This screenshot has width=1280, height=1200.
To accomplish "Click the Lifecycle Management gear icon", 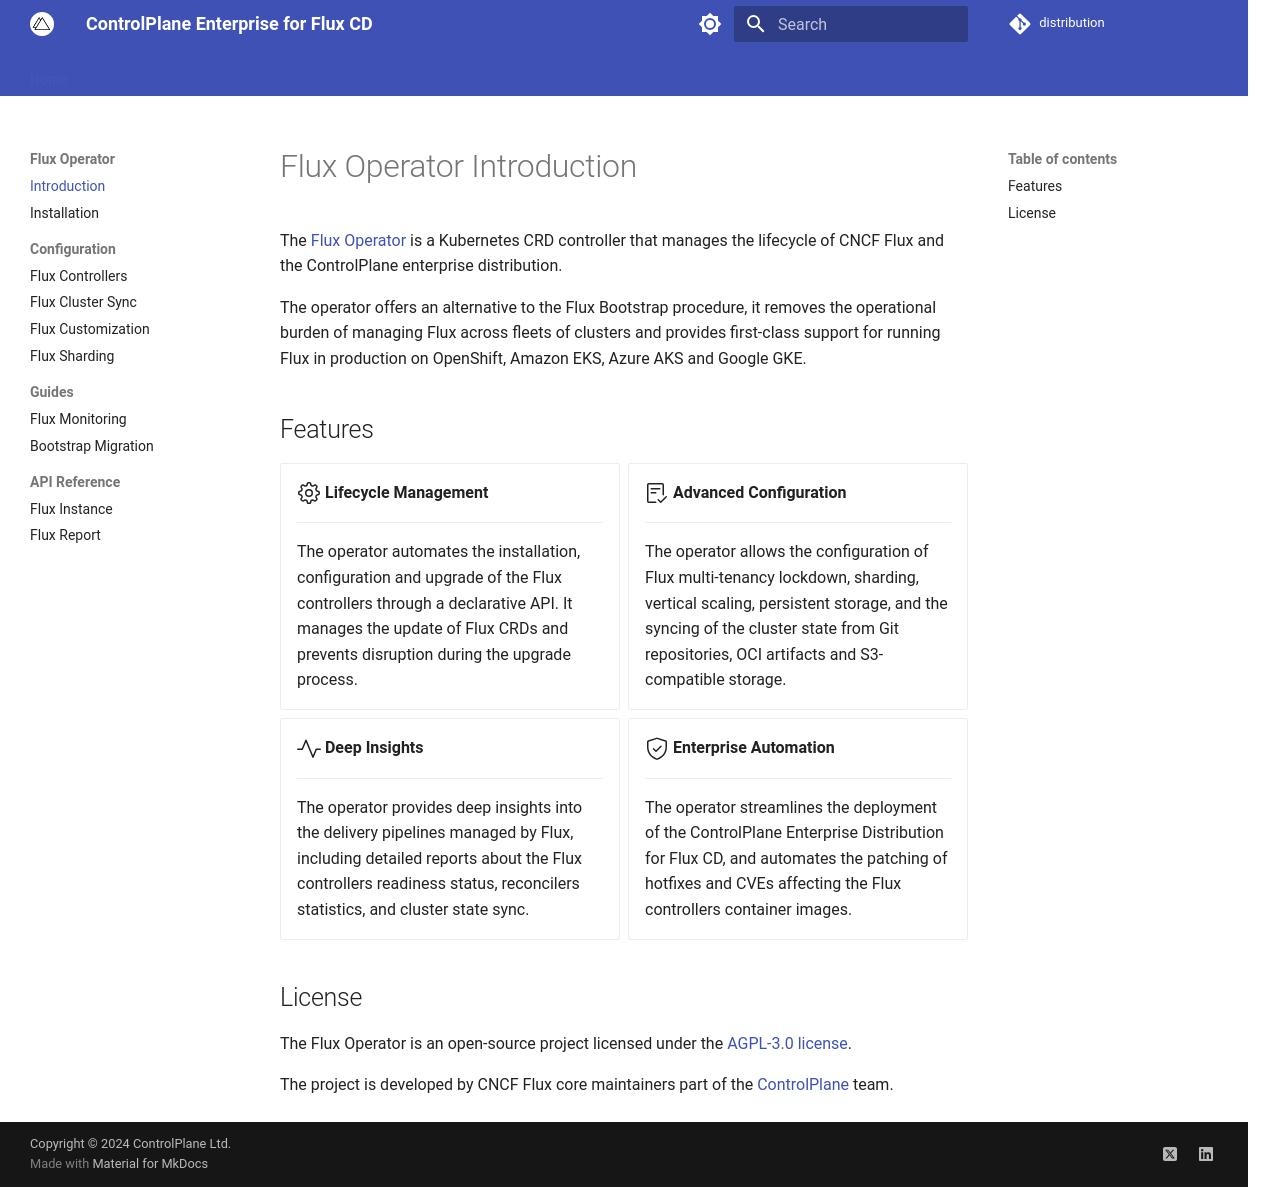I will coord(309,493).
